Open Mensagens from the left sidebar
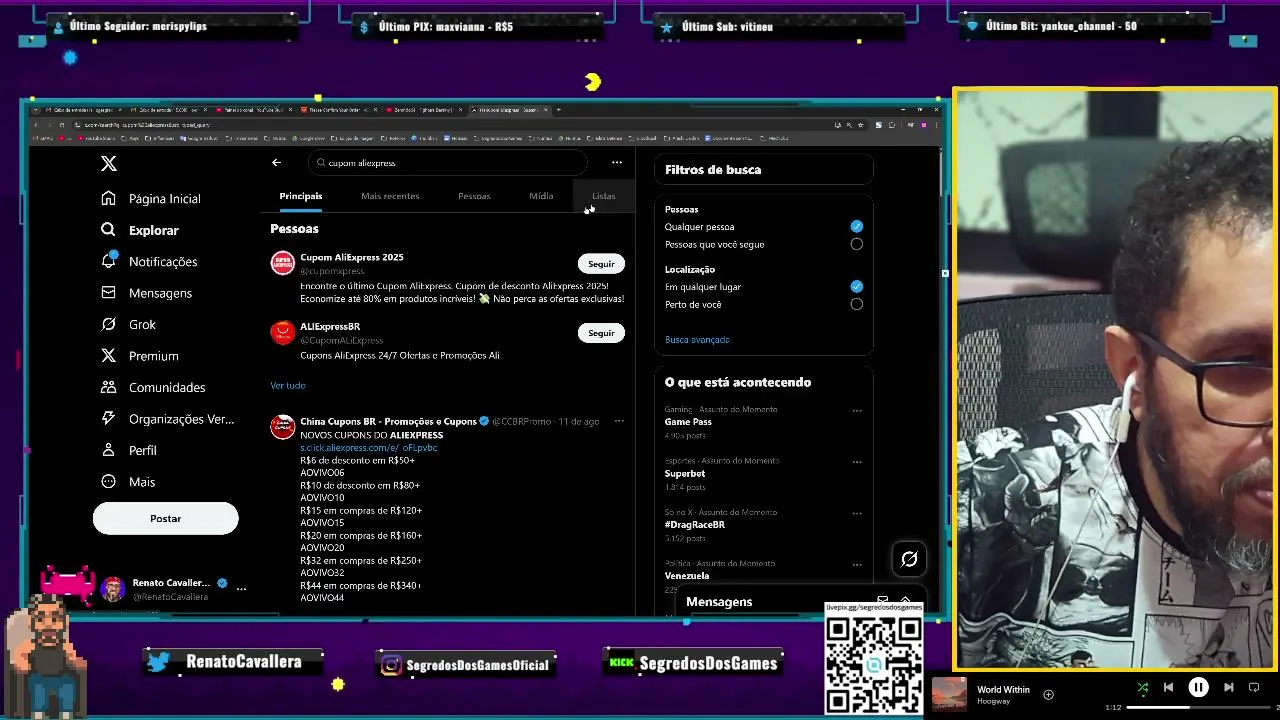Viewport: 1280px width, 720px height. tap(146, 293)
